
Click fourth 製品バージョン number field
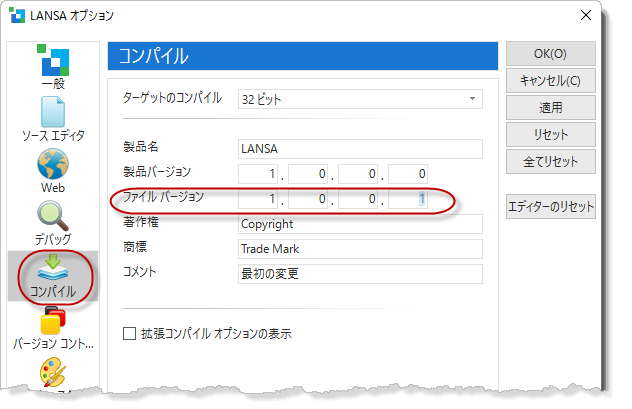pos(408,174)
